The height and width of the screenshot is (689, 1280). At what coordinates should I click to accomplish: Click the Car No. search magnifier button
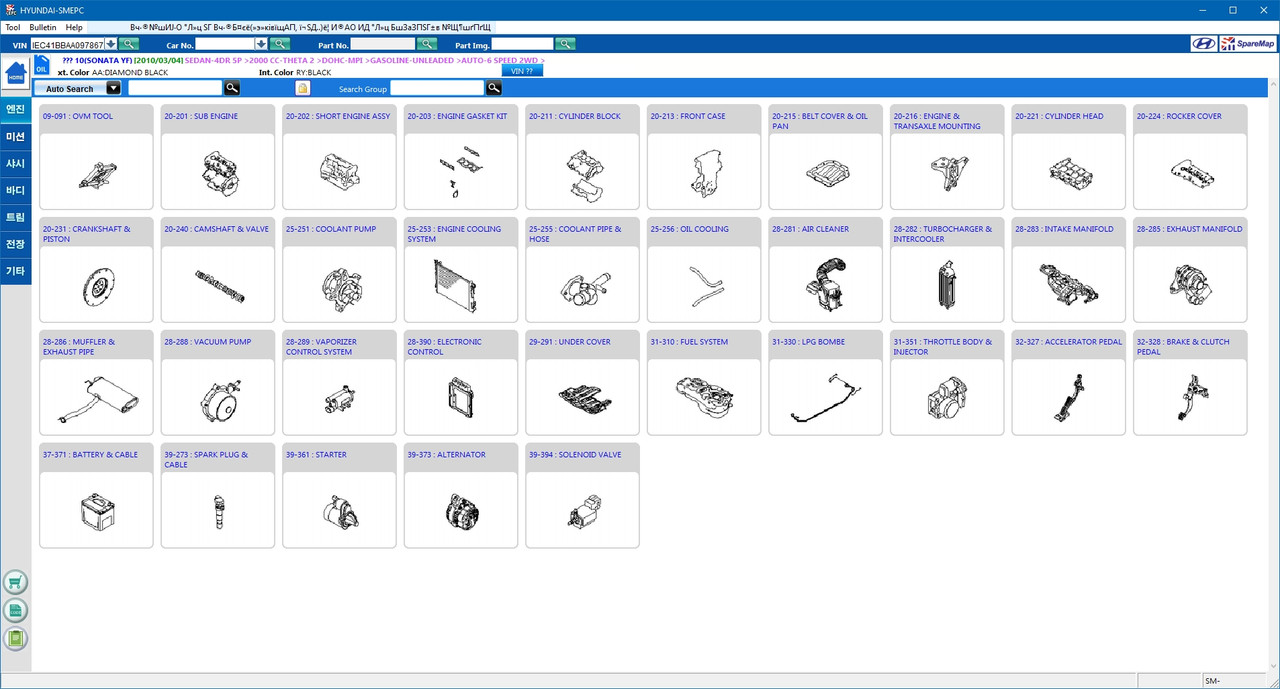(x=280, y=44)
